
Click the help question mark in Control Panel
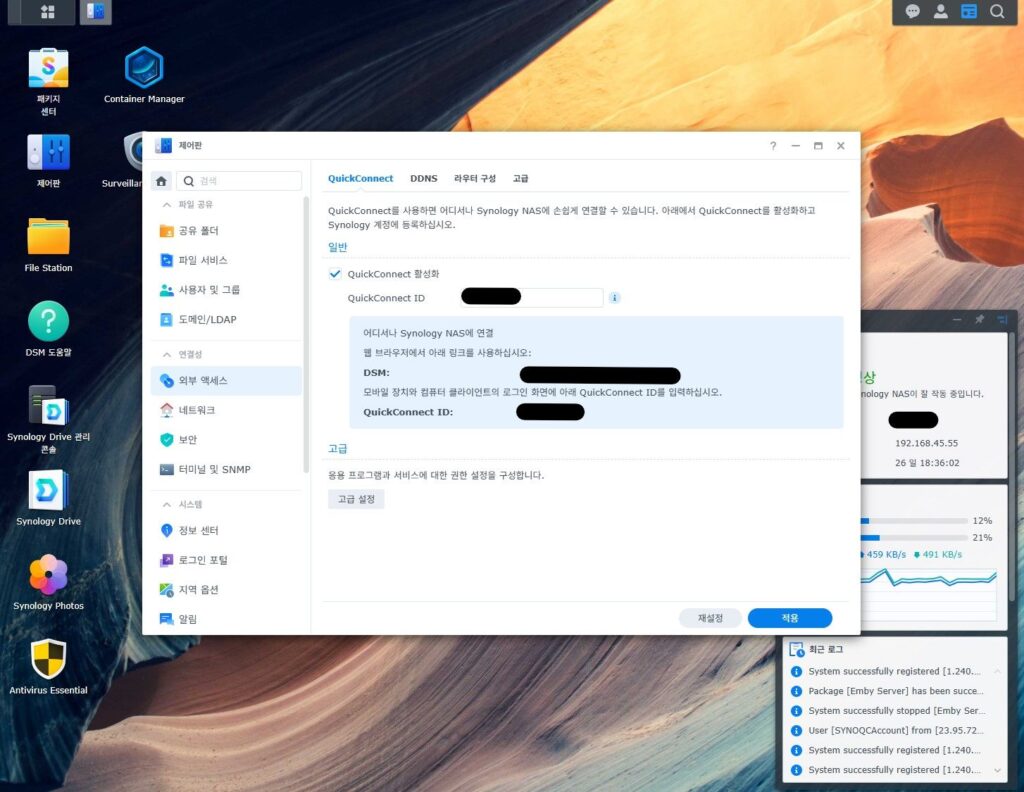(x=773, y=146)
